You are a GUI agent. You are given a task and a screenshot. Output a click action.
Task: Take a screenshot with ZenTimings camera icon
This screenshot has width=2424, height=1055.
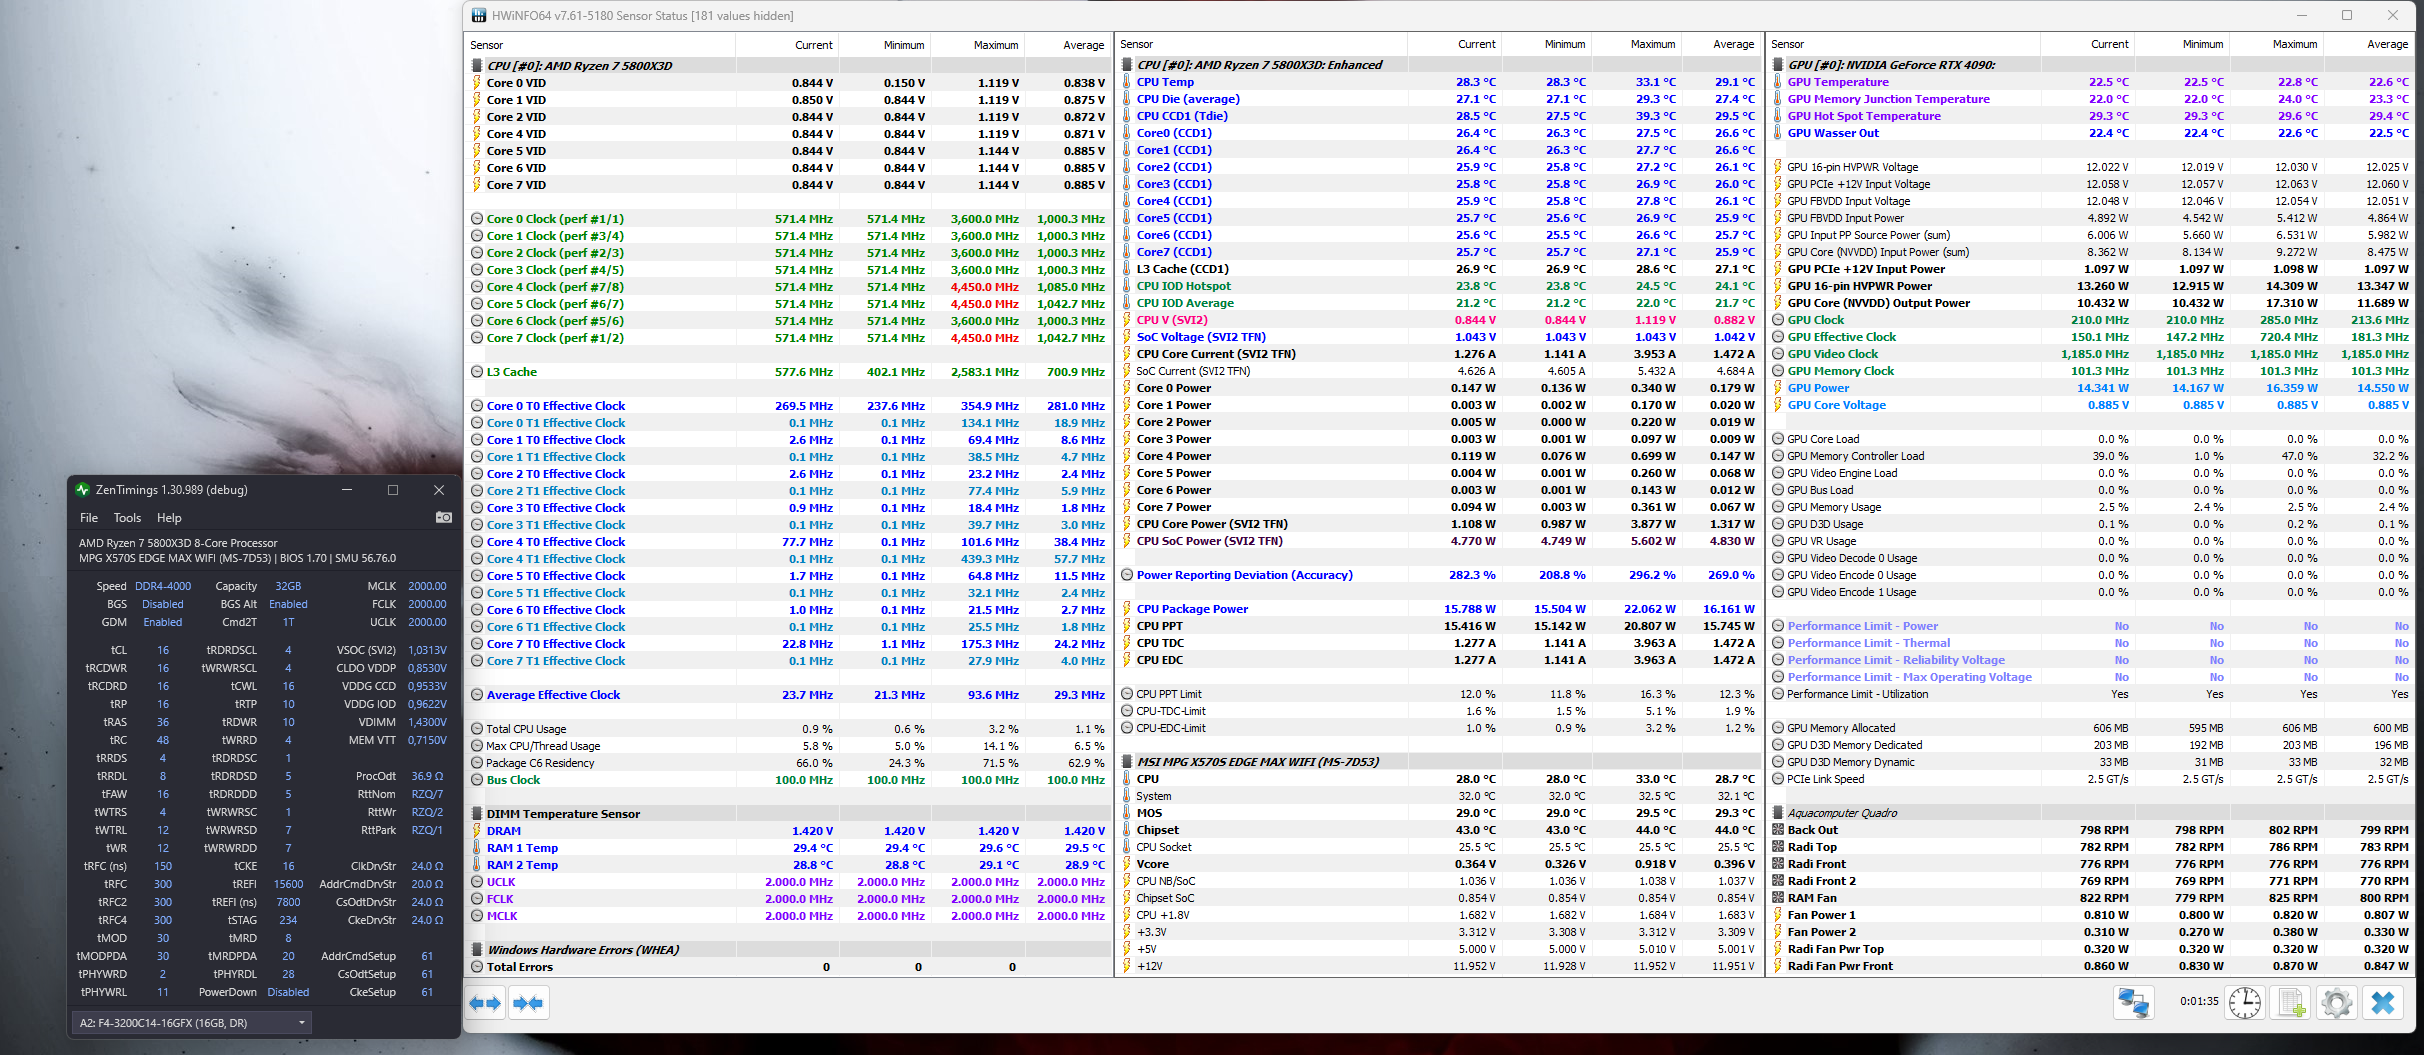pyautogui.click(x=444, y=517)
